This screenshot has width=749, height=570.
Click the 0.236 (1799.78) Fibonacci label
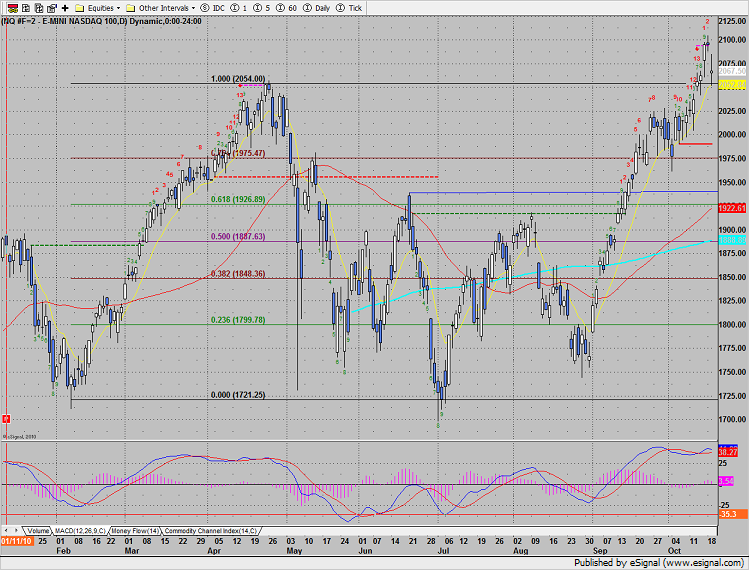238,320
